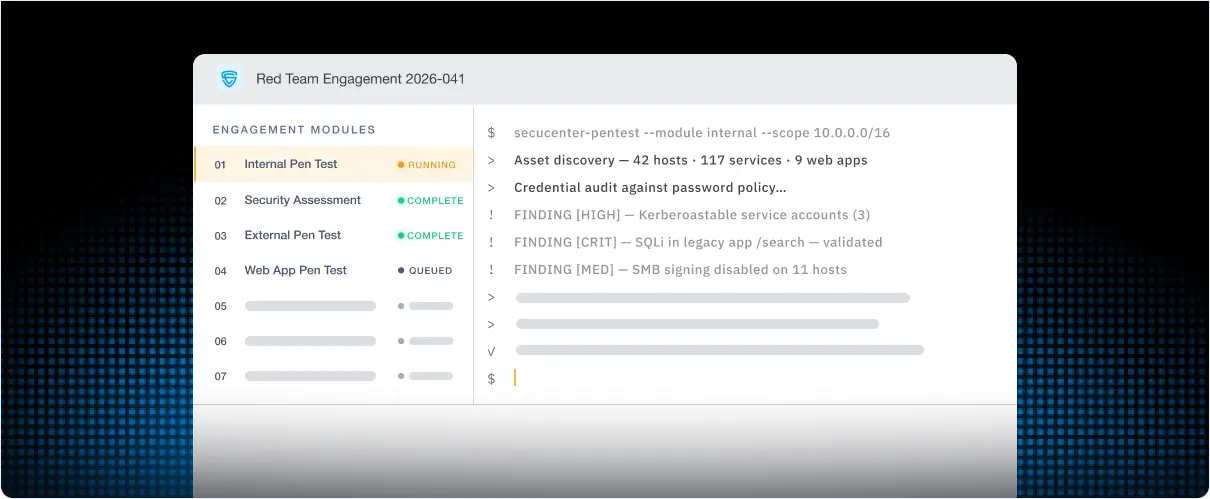
Task: Click the orange RUNNING status badge
Action: [427, 165]
